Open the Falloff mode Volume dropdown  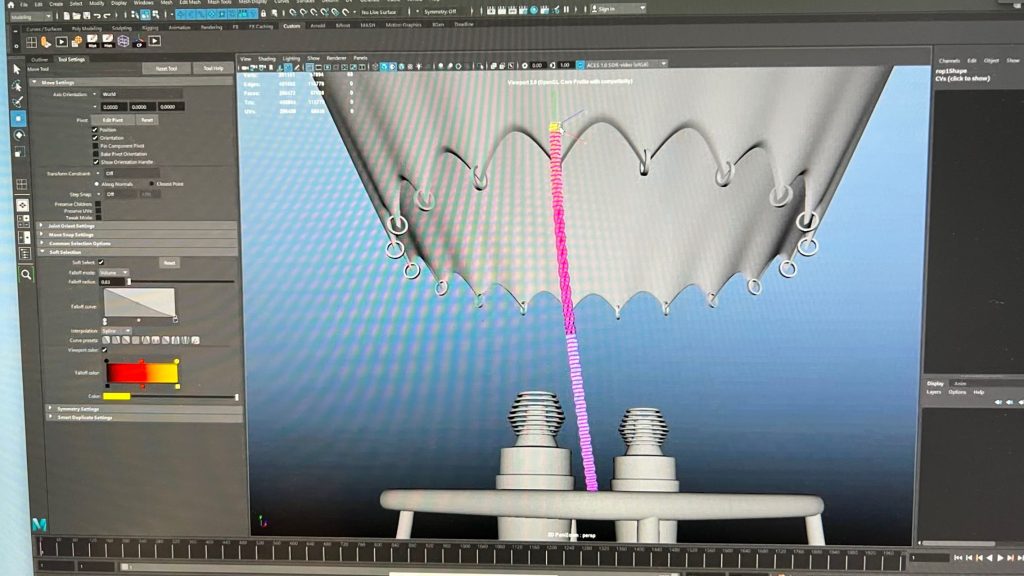pyautogui.click(x=114, y=272)
